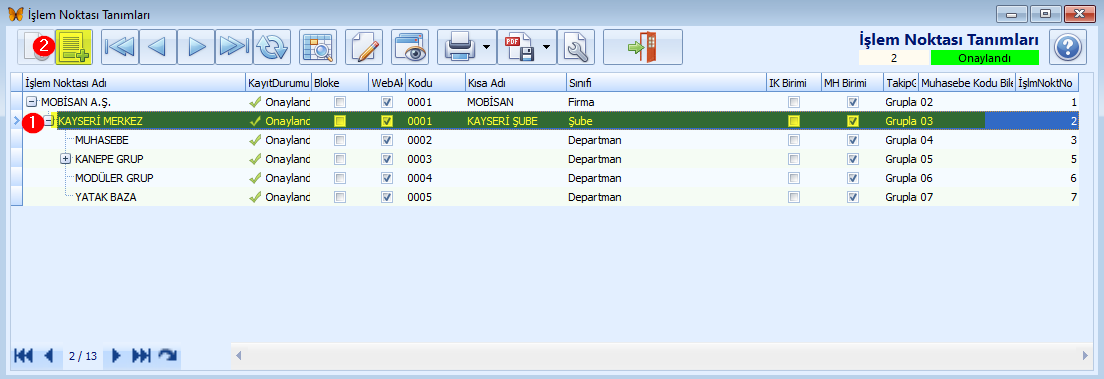Click the exit door icon
Image resolution: width=1104 pixels, height=379 pixels.
point(643,47)
